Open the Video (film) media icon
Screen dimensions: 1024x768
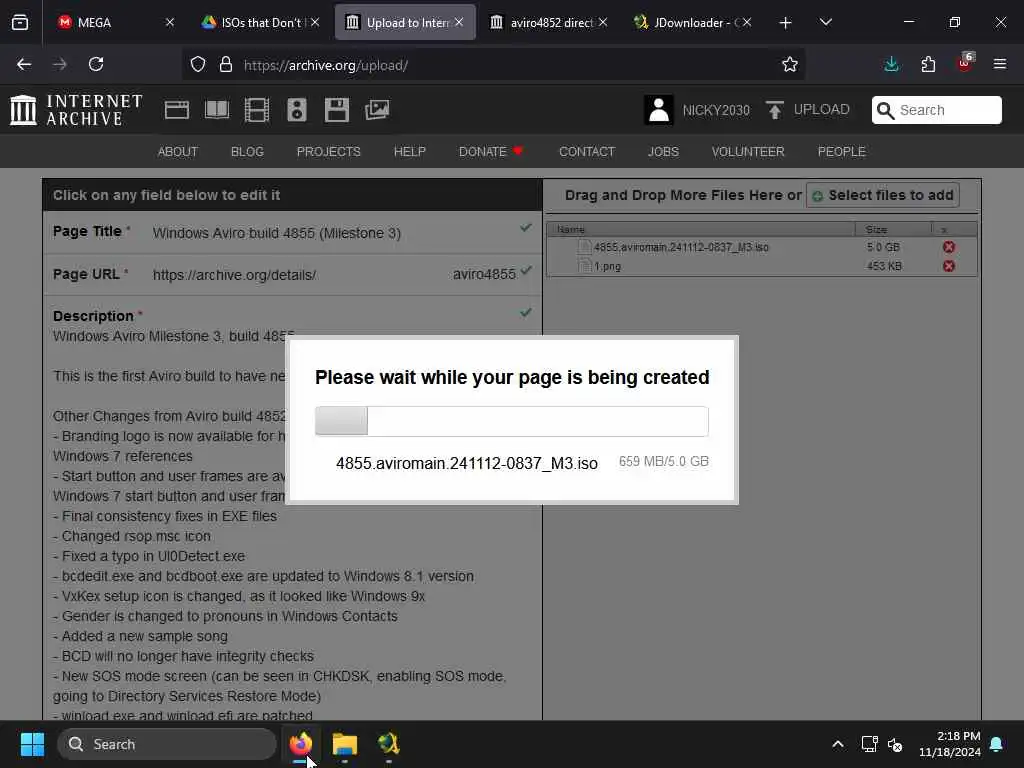click(x=257, y=110)
